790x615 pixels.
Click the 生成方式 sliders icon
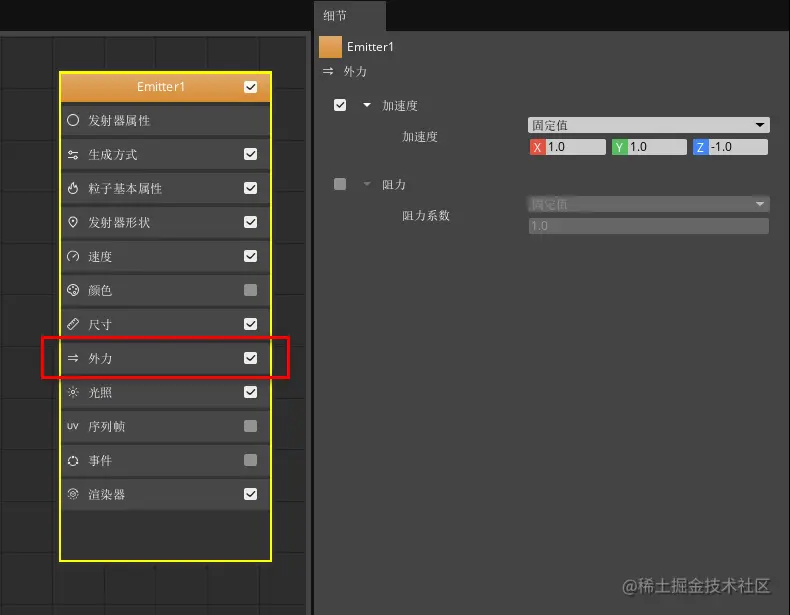[x=73, y=155]
